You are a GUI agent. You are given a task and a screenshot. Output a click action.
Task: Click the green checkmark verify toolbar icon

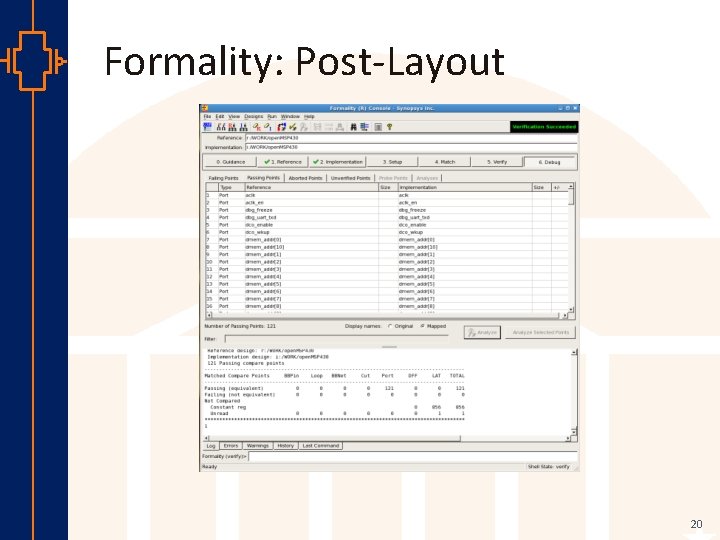pyautogui.click(x=293, y=127)
